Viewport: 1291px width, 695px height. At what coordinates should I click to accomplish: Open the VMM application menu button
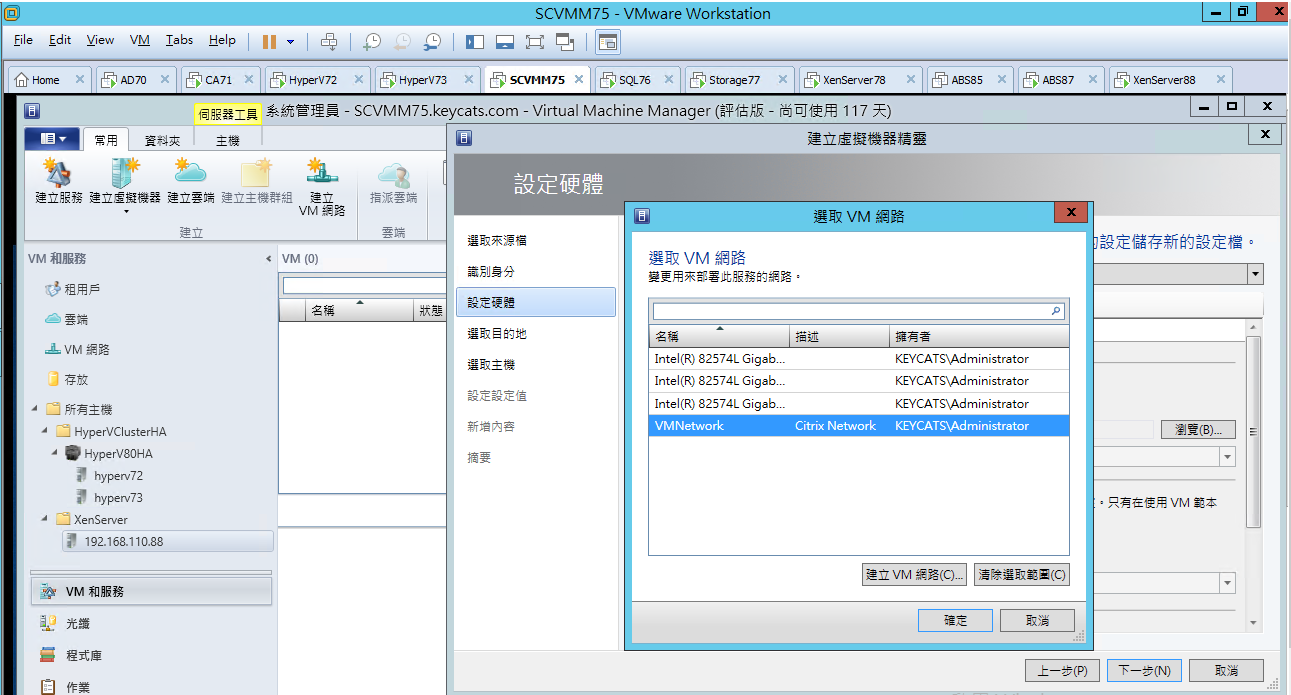pos(54,139)
